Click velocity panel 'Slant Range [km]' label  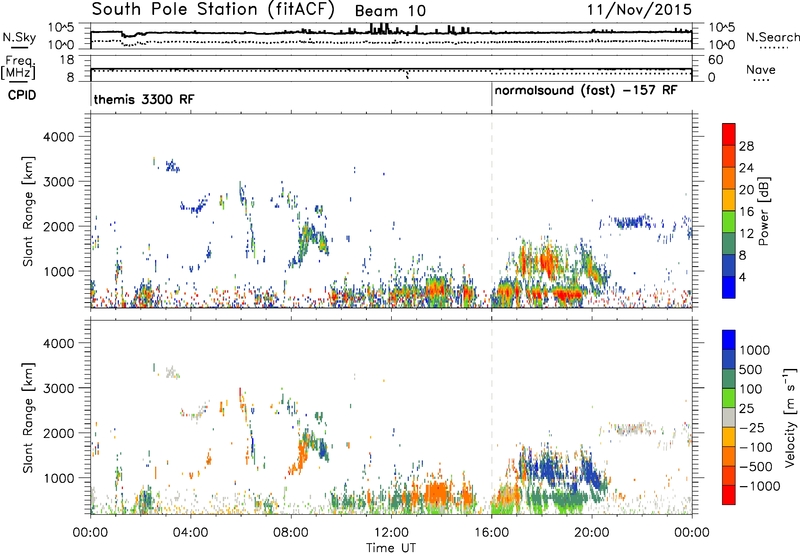pos(28,418)
